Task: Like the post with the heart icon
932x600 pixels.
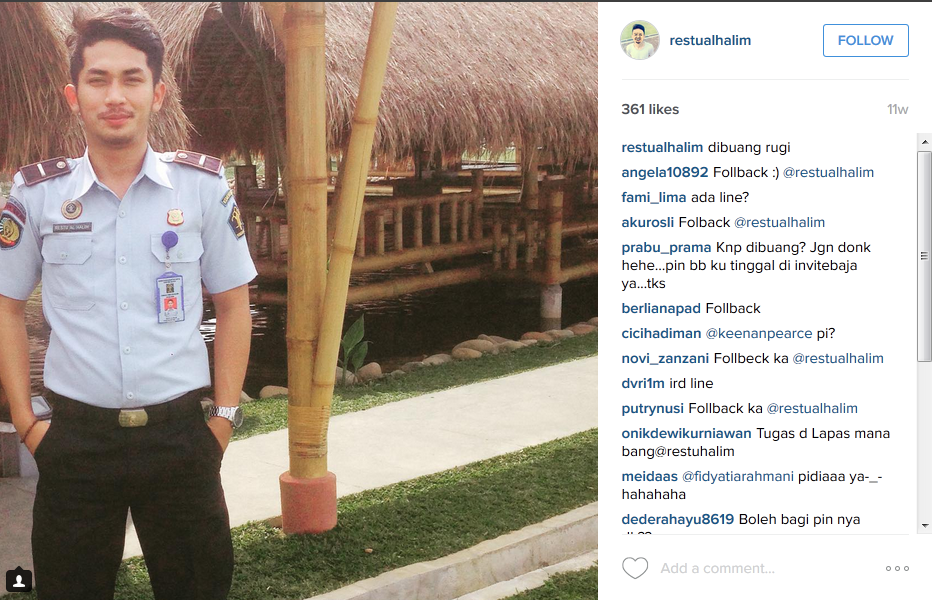Action: pos(635,568)
